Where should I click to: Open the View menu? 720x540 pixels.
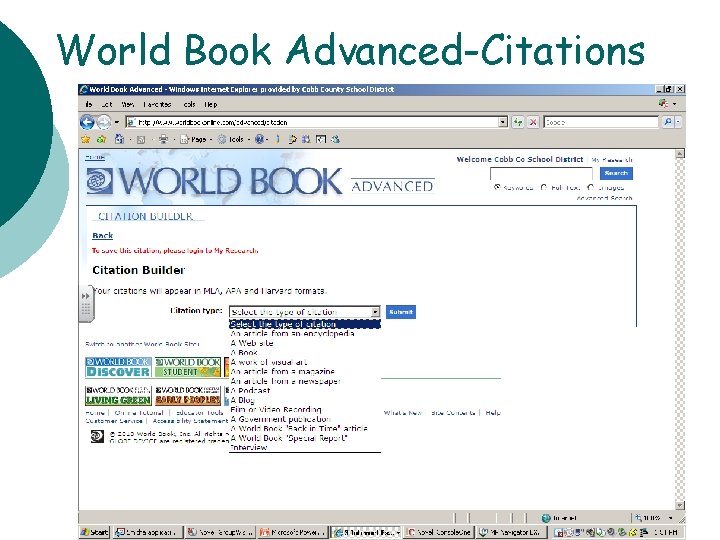[x=128, y=104]
